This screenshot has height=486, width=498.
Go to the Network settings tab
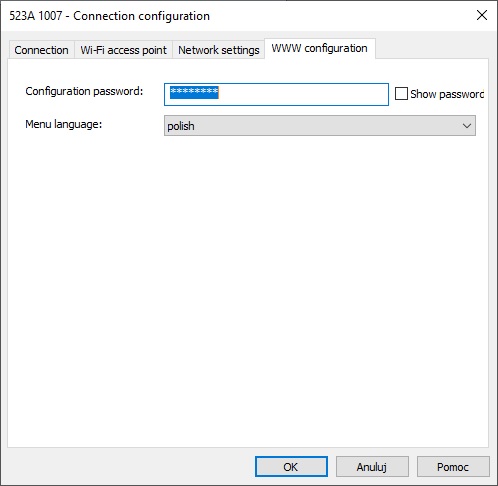click(x=219, y=50)
